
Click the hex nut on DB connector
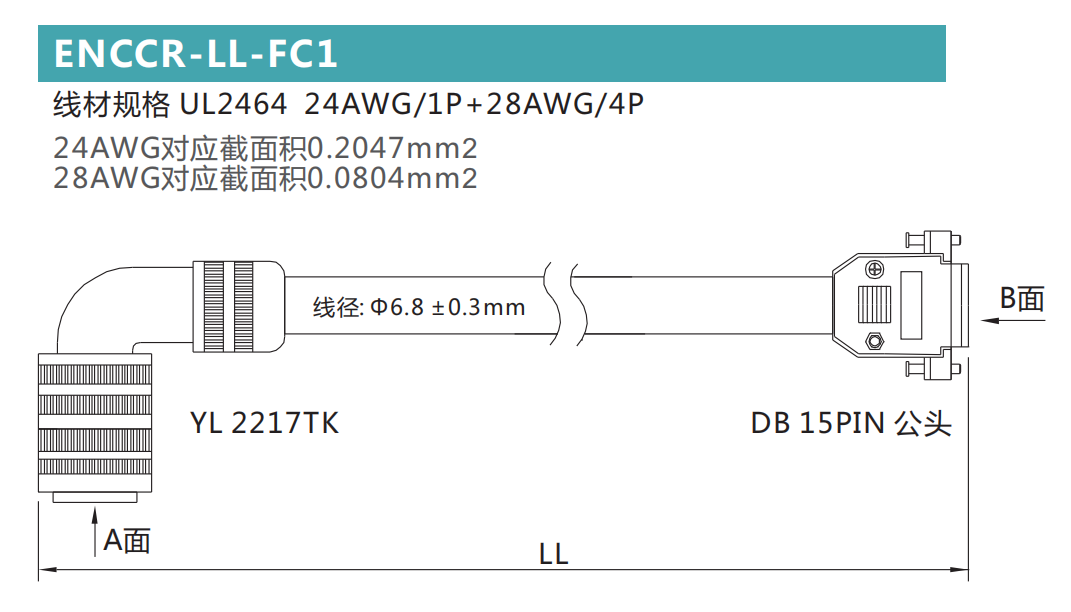[874, 341]
